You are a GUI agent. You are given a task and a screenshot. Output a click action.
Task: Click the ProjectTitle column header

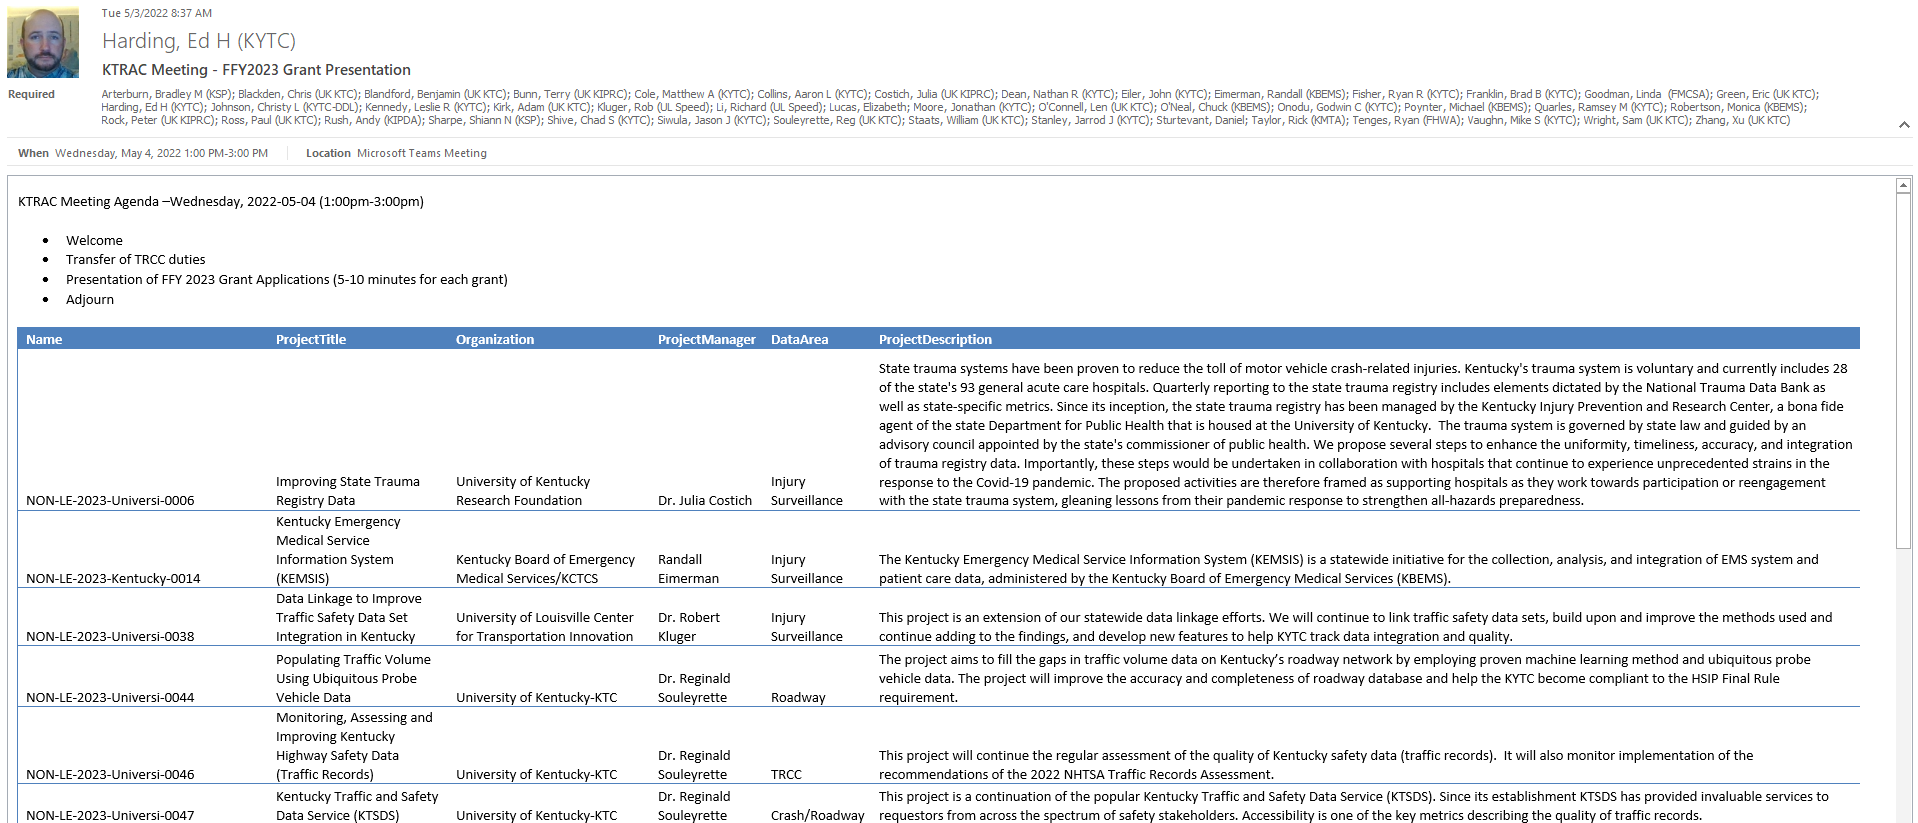tap(311, 340)
